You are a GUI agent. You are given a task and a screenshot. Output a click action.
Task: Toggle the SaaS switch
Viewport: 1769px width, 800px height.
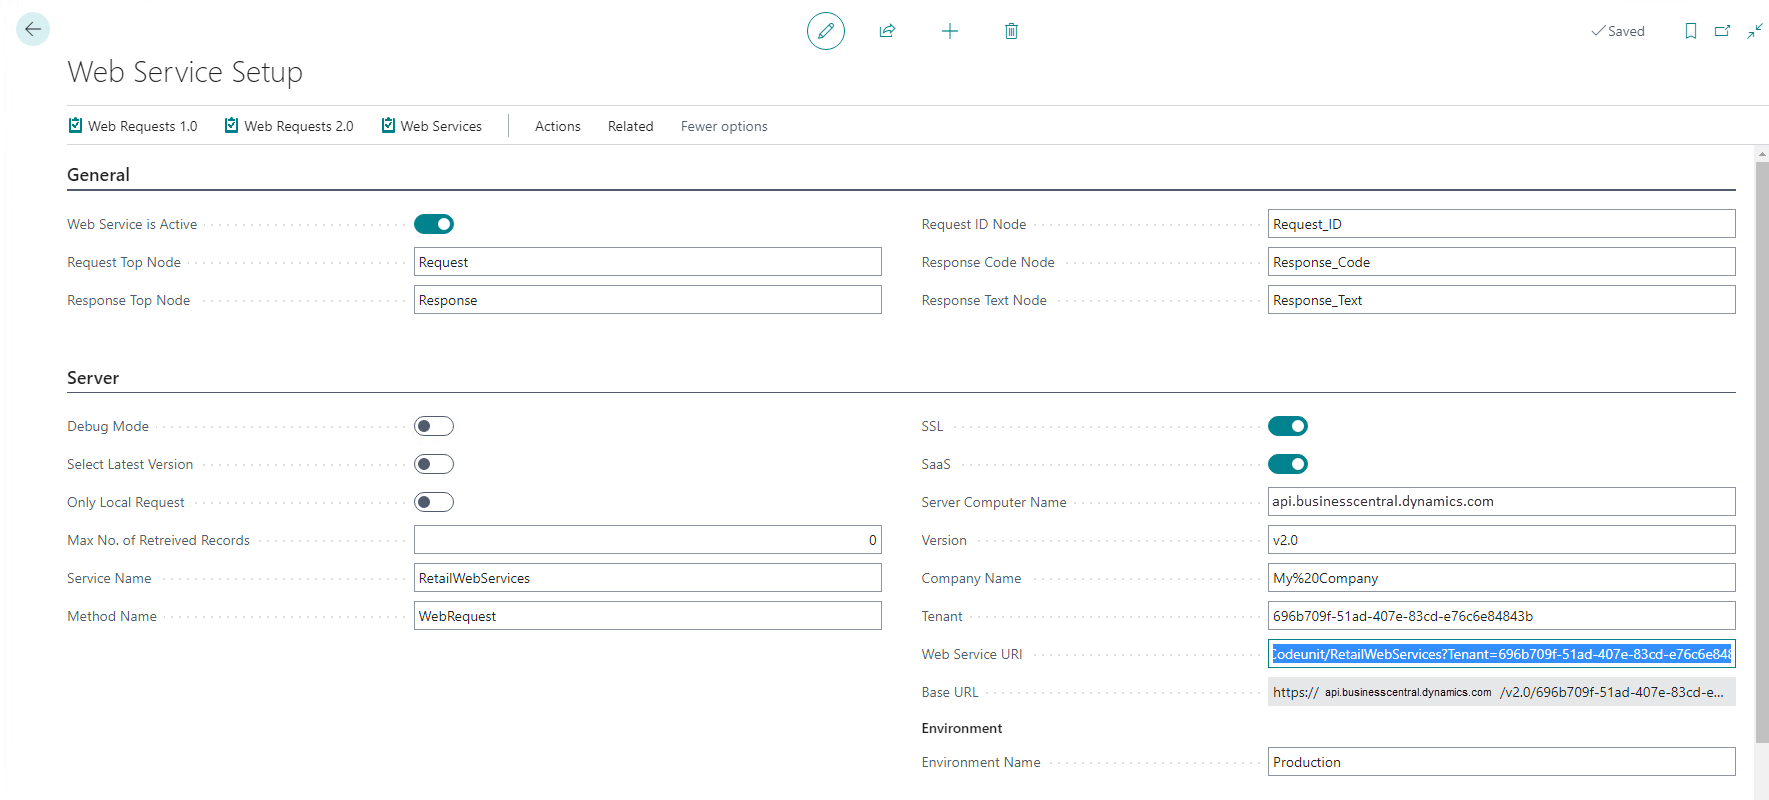(1287, 464)
